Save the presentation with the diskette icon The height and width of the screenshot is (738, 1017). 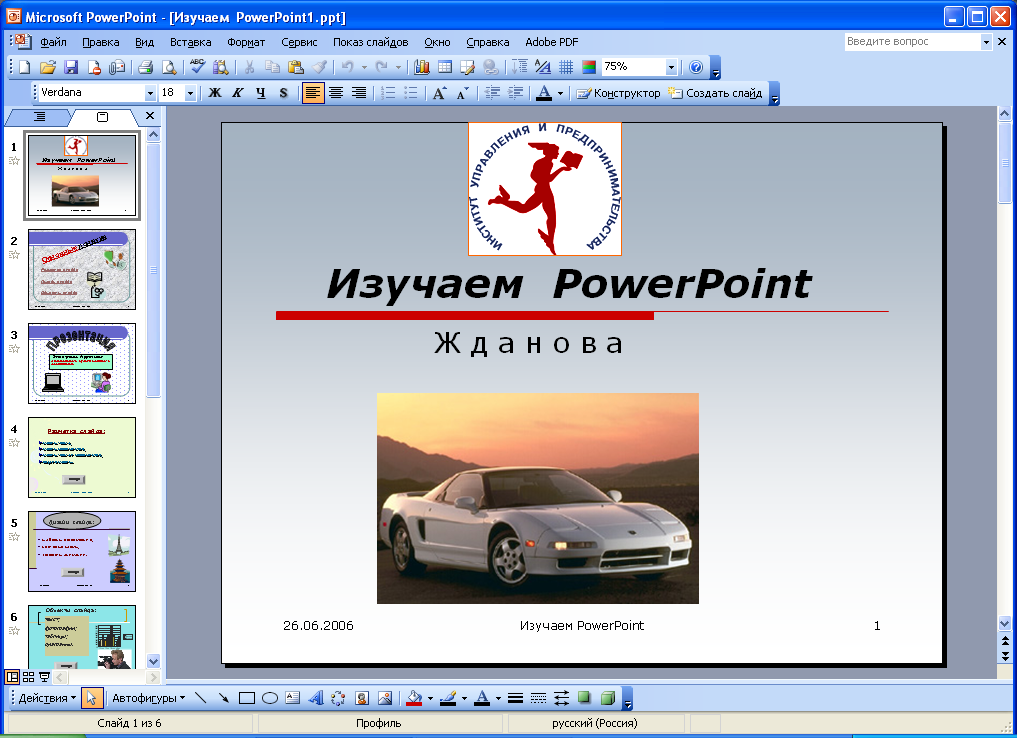click(71, 67)
